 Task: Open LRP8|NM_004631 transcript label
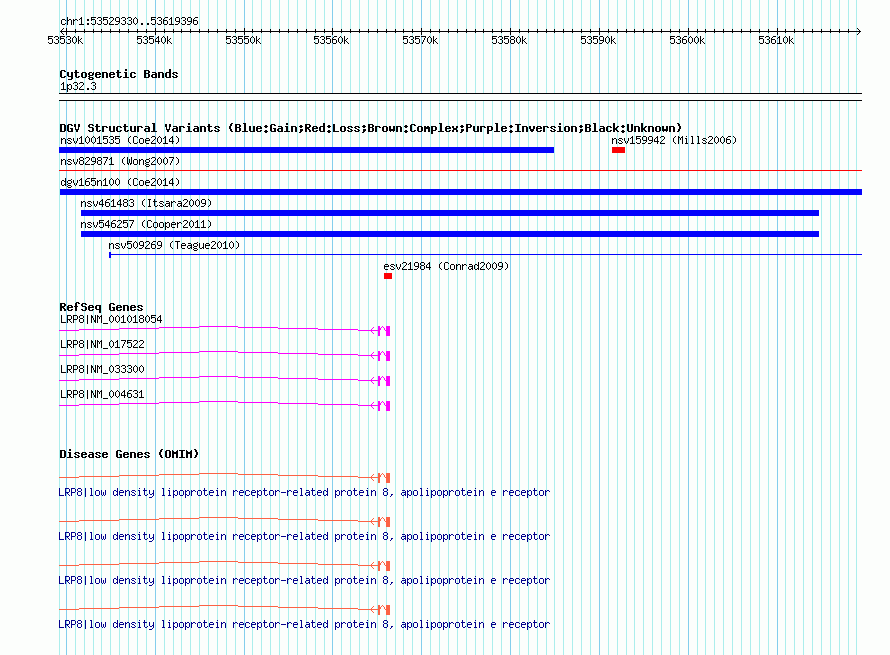point(102,394)
